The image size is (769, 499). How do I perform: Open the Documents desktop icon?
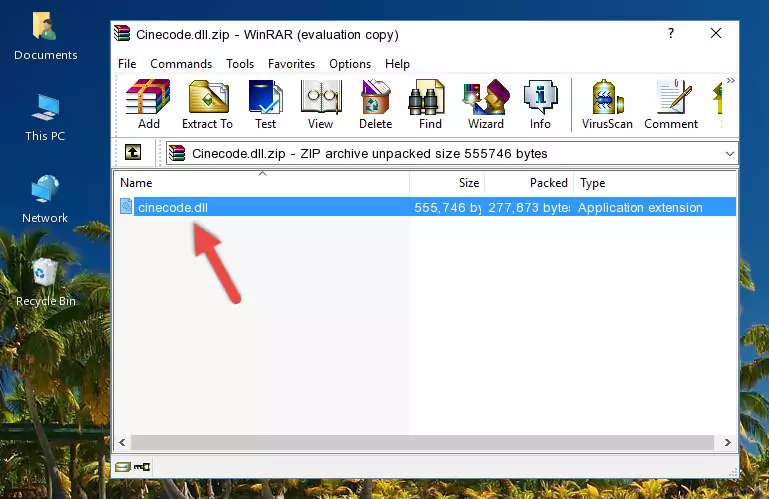coord(46,37)
